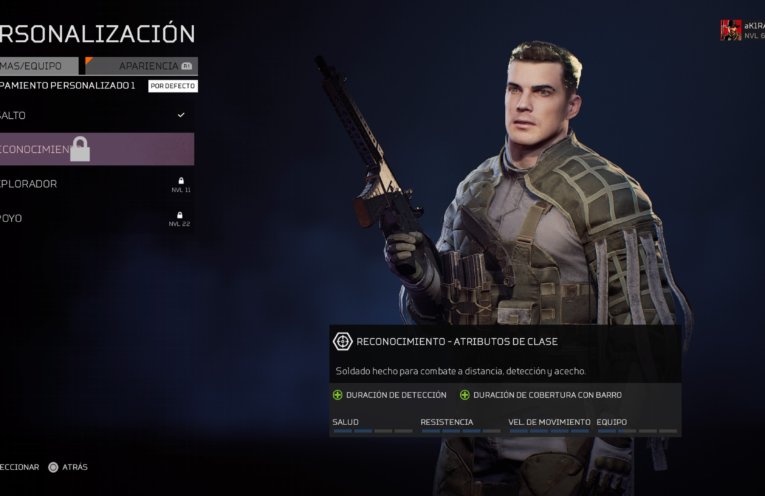The width and height of the screenshot is (765, 496).
Task: Click the Vel. de Movimiento stat bar
Action: (548, 431)
